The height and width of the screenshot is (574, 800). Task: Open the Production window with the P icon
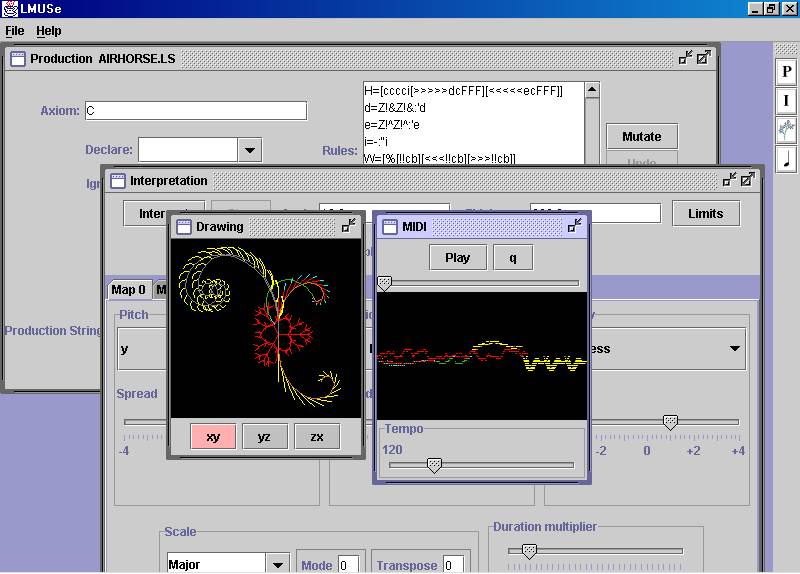(786, 72)
